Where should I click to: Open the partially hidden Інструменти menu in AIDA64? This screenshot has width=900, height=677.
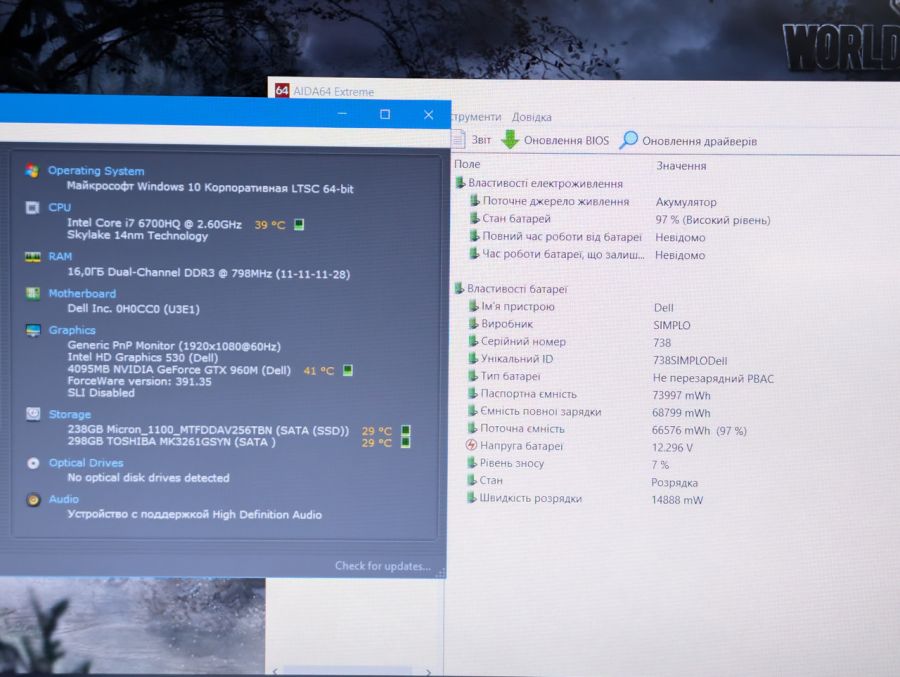pyautogui.click(x=476, y=117)
